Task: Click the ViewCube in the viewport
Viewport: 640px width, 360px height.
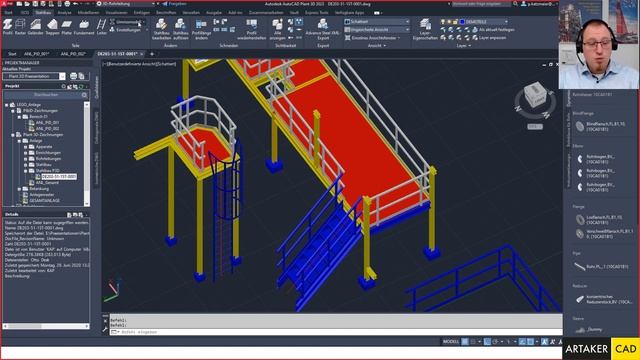Action: point(535,96)
